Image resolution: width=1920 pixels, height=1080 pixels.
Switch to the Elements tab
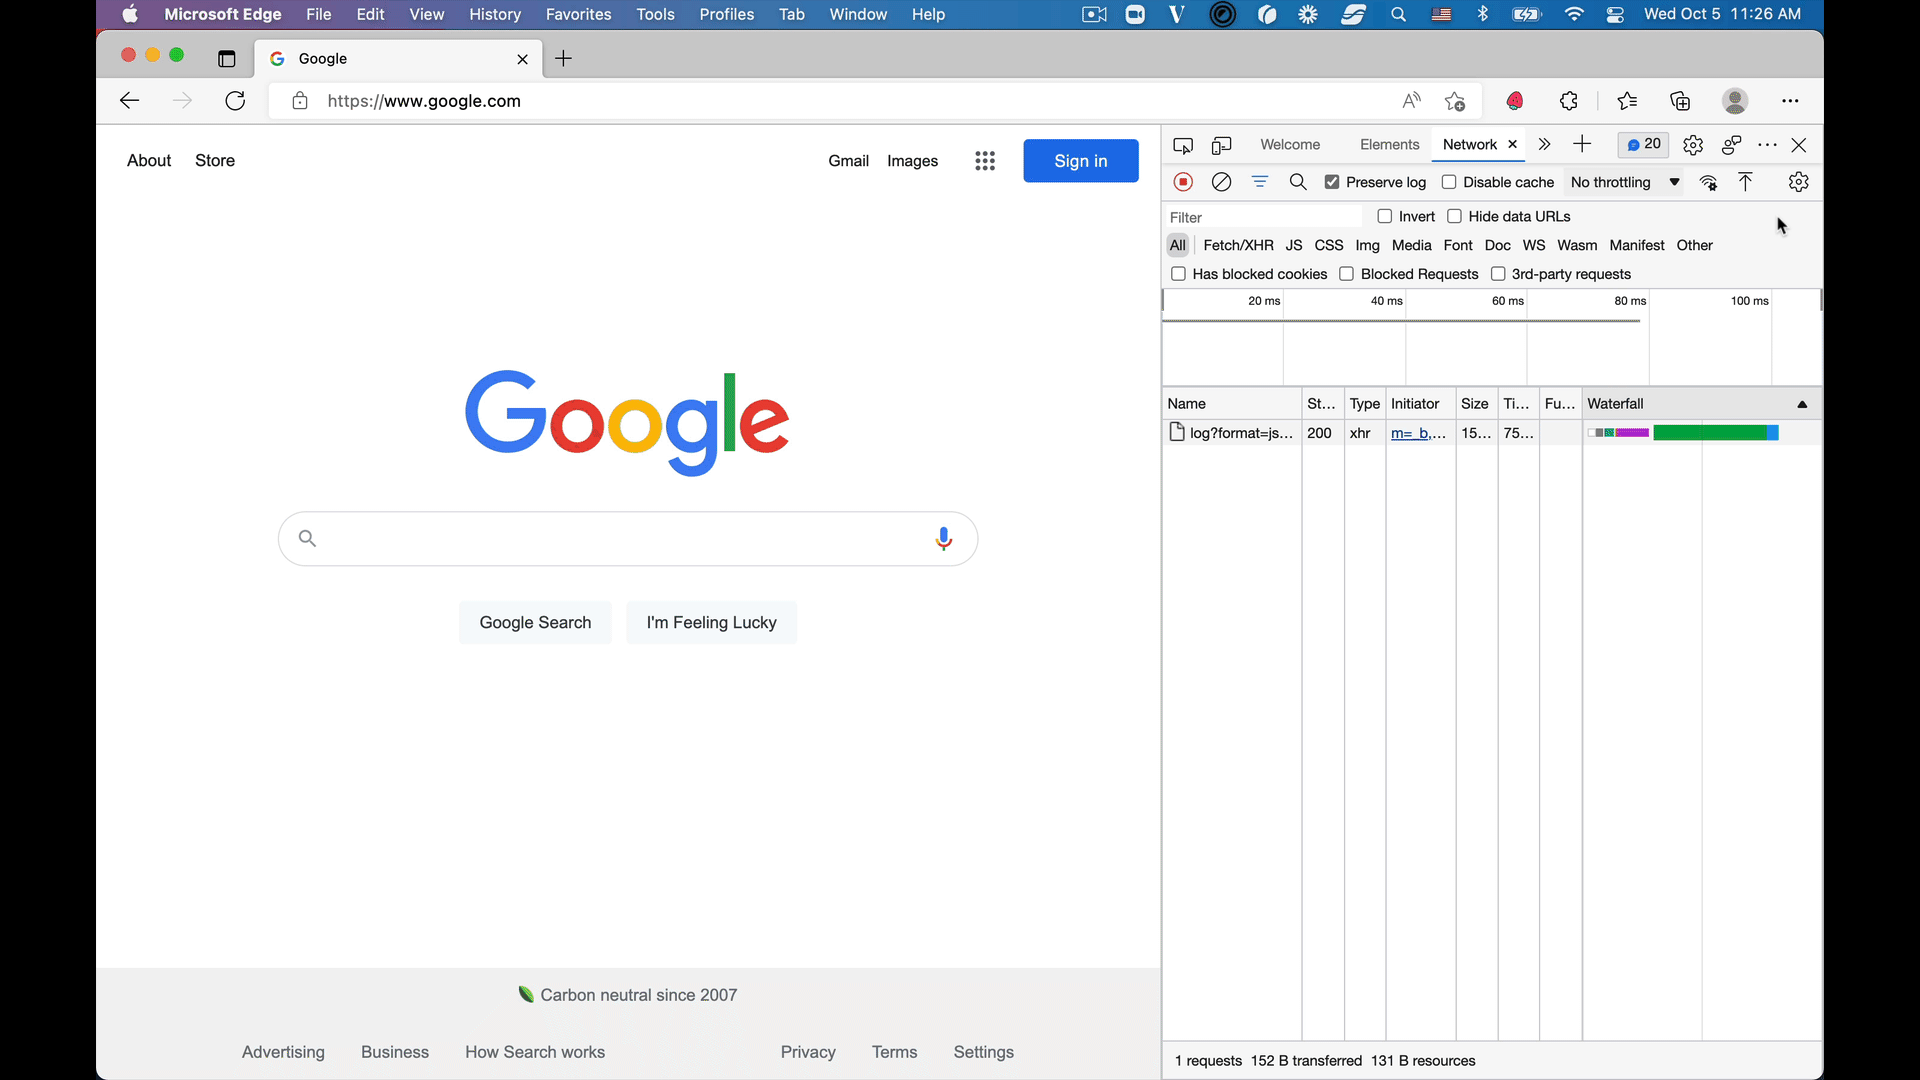pos(1389,144)
